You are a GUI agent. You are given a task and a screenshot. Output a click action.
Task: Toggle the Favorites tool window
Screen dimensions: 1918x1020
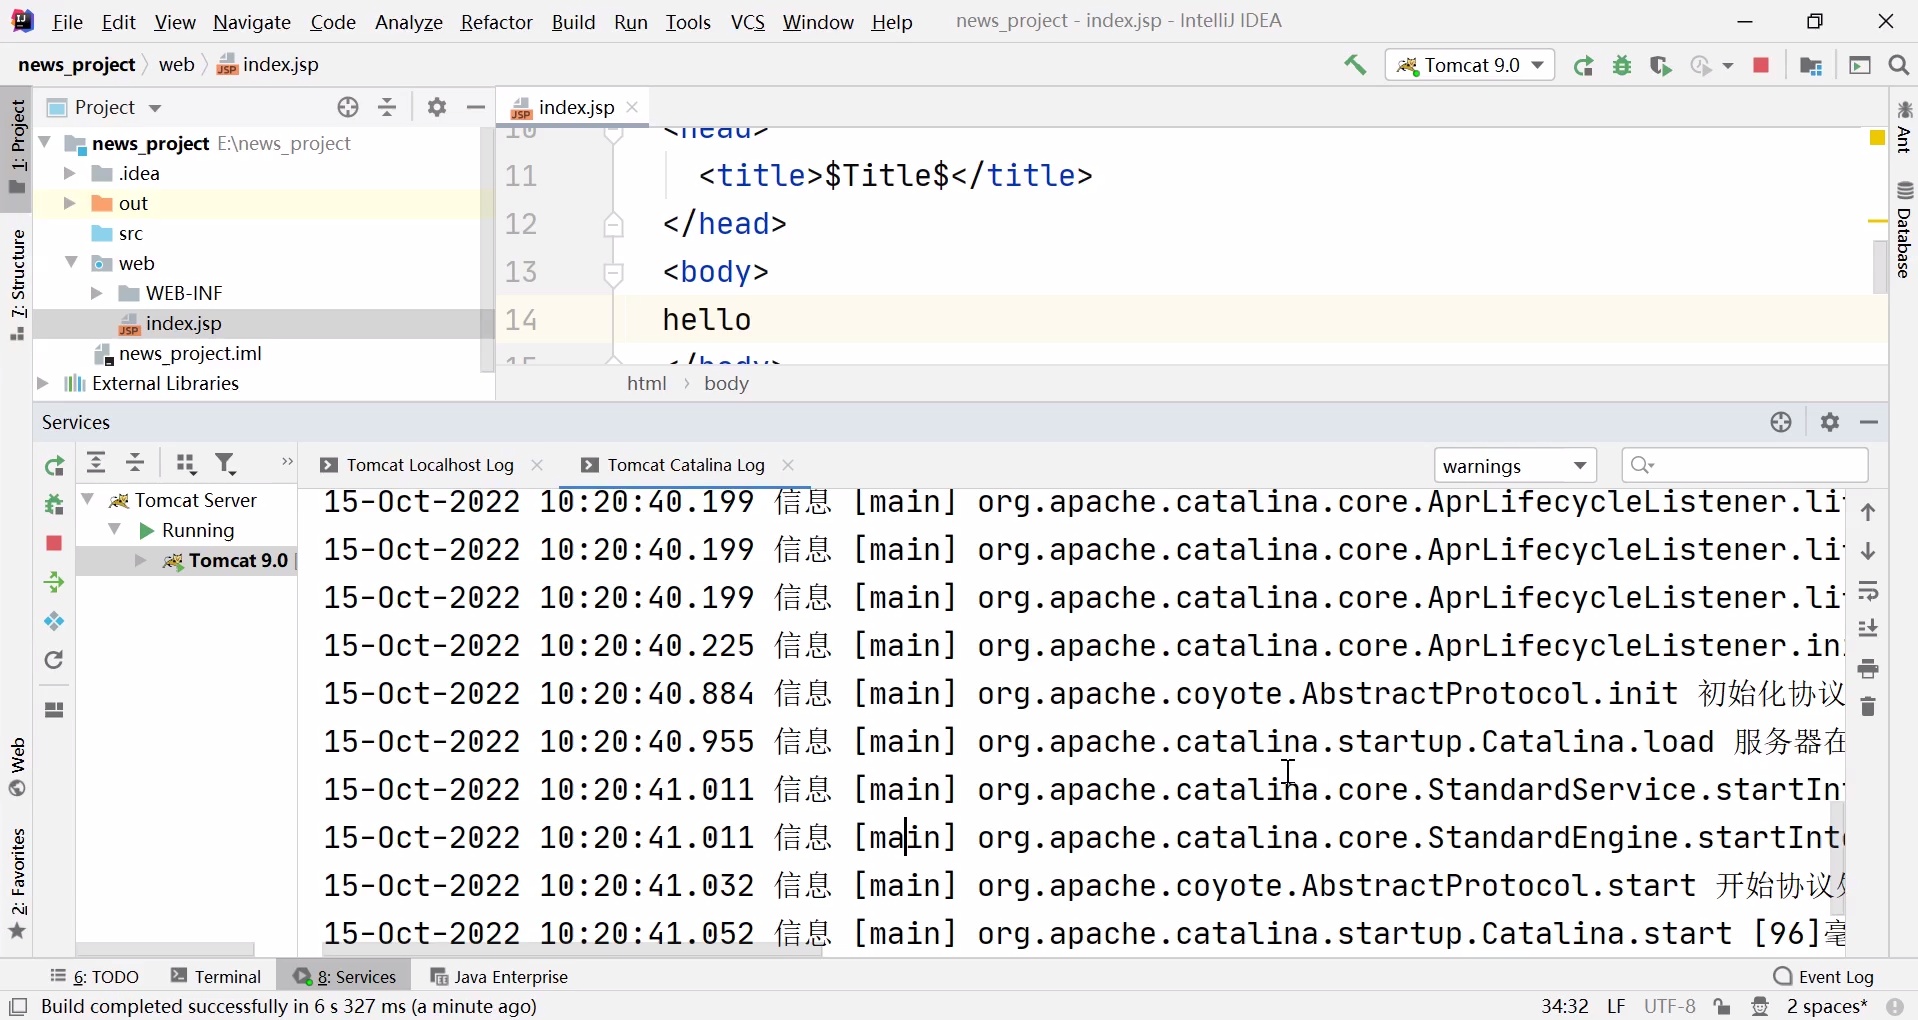click(18, 883)
